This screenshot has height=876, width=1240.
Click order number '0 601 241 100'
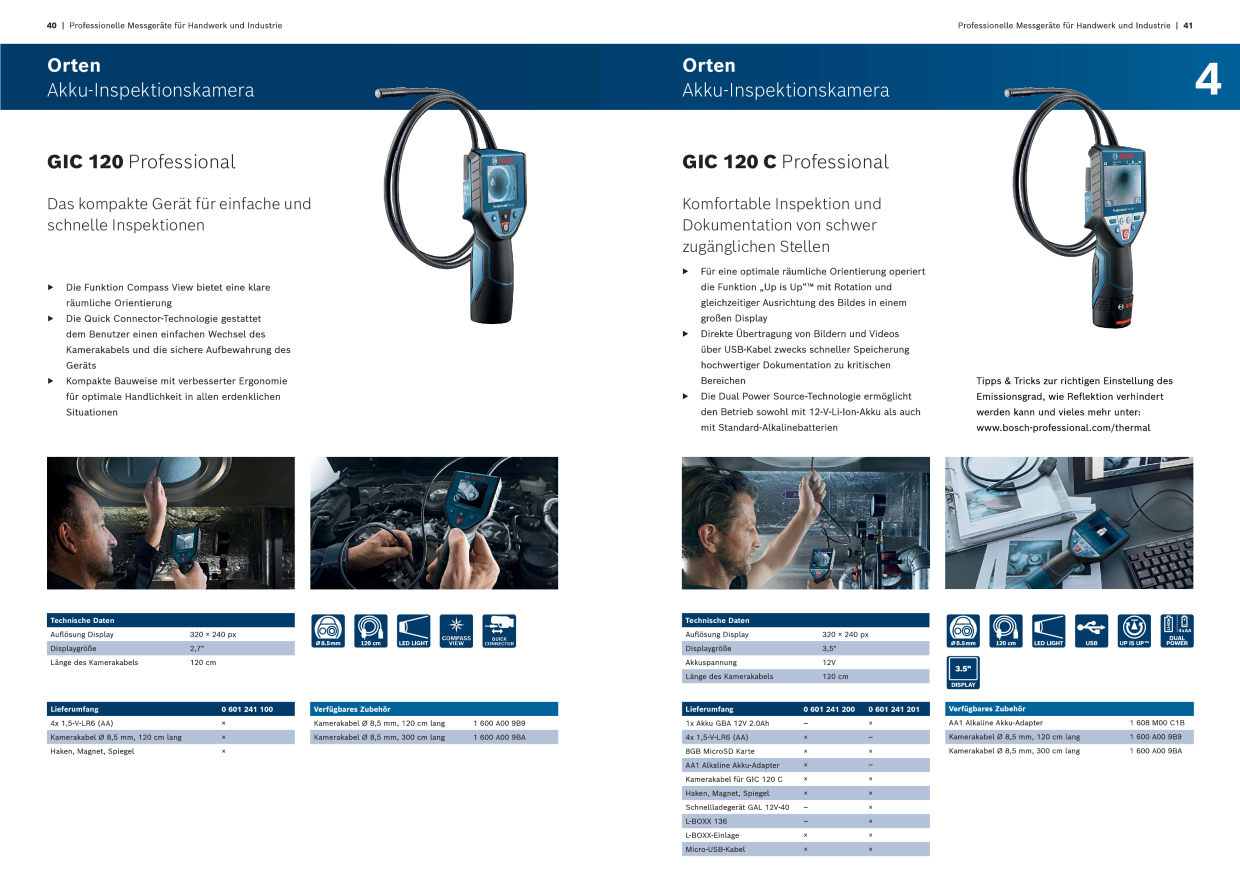pos(247,709)
